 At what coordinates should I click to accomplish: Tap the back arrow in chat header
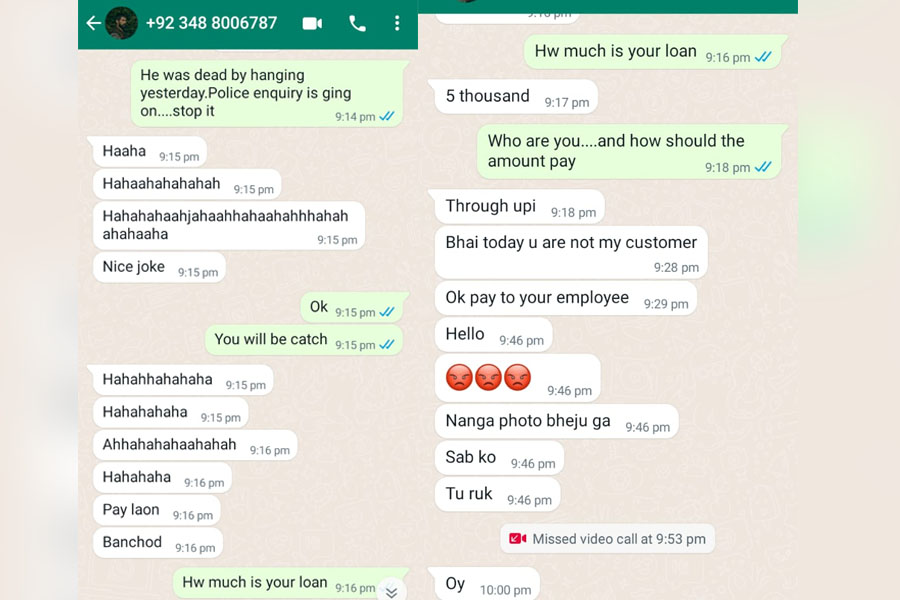(94, 23)
